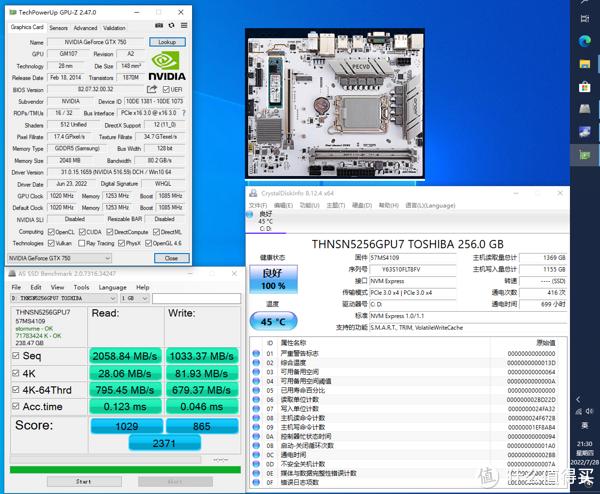Open the NVIDIA GeForce GTX 750 GPU dropdown
The height and width of the screenshot is (494, 600).
pos(59,258)
